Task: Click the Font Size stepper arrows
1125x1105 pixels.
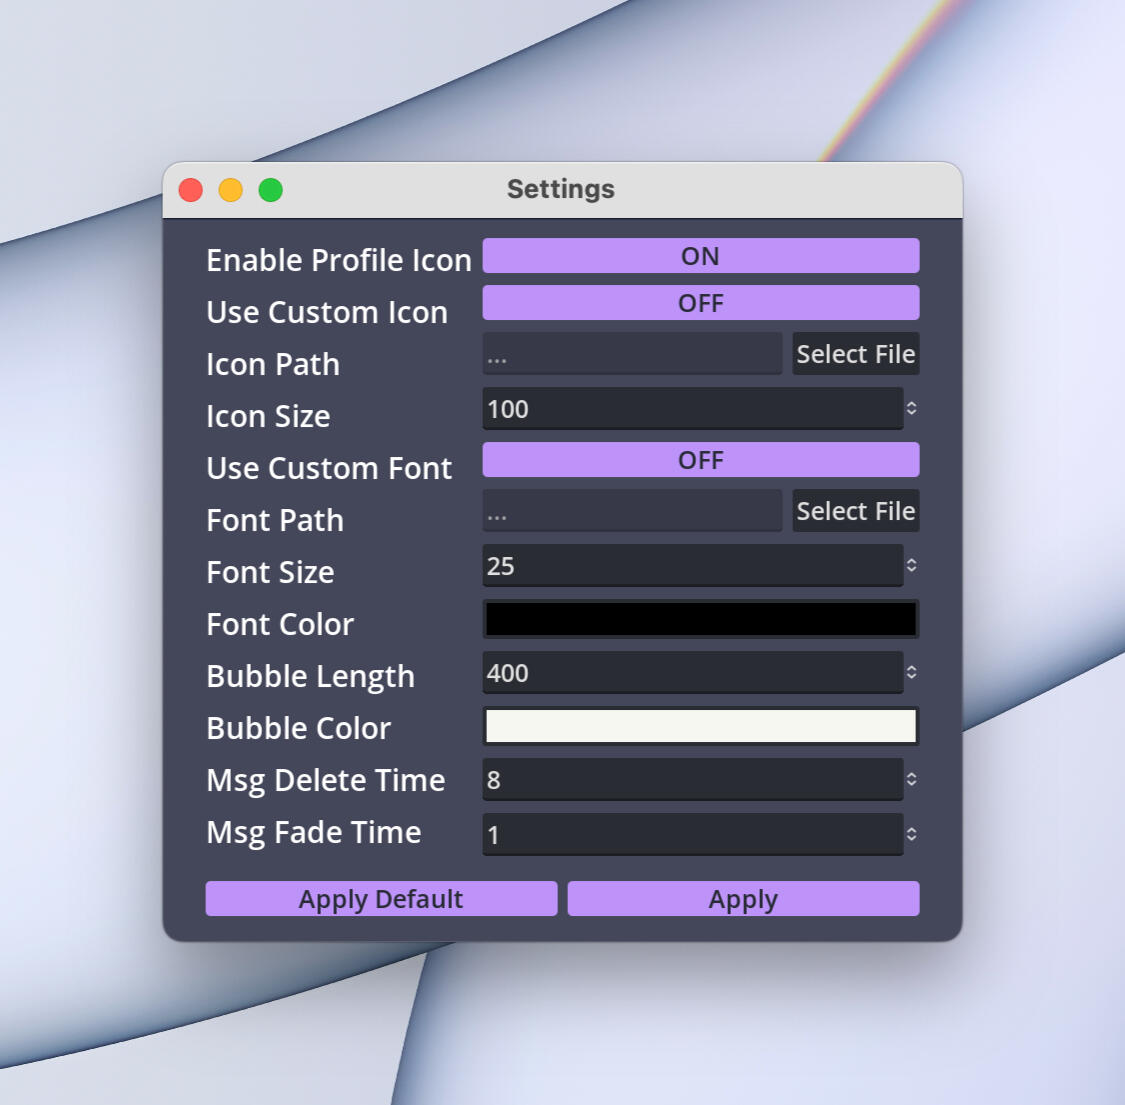Action: pos(911,565)
